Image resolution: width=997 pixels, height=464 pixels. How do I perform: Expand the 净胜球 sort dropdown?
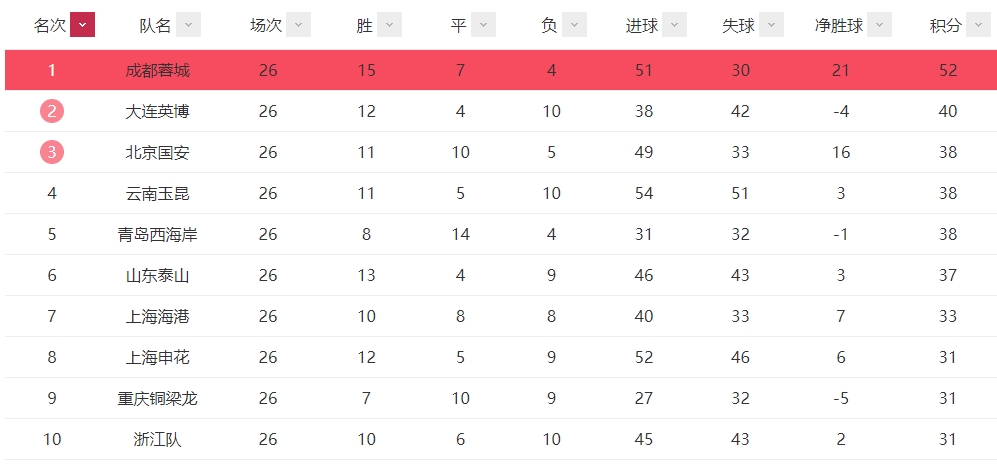[879, 25]
